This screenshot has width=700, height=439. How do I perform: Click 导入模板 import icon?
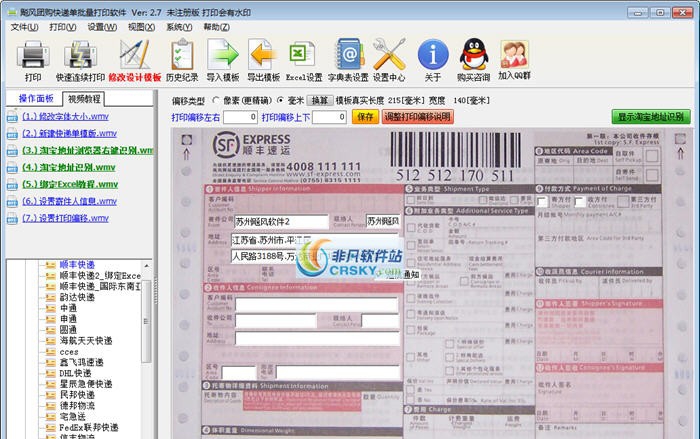click(223, 54)
